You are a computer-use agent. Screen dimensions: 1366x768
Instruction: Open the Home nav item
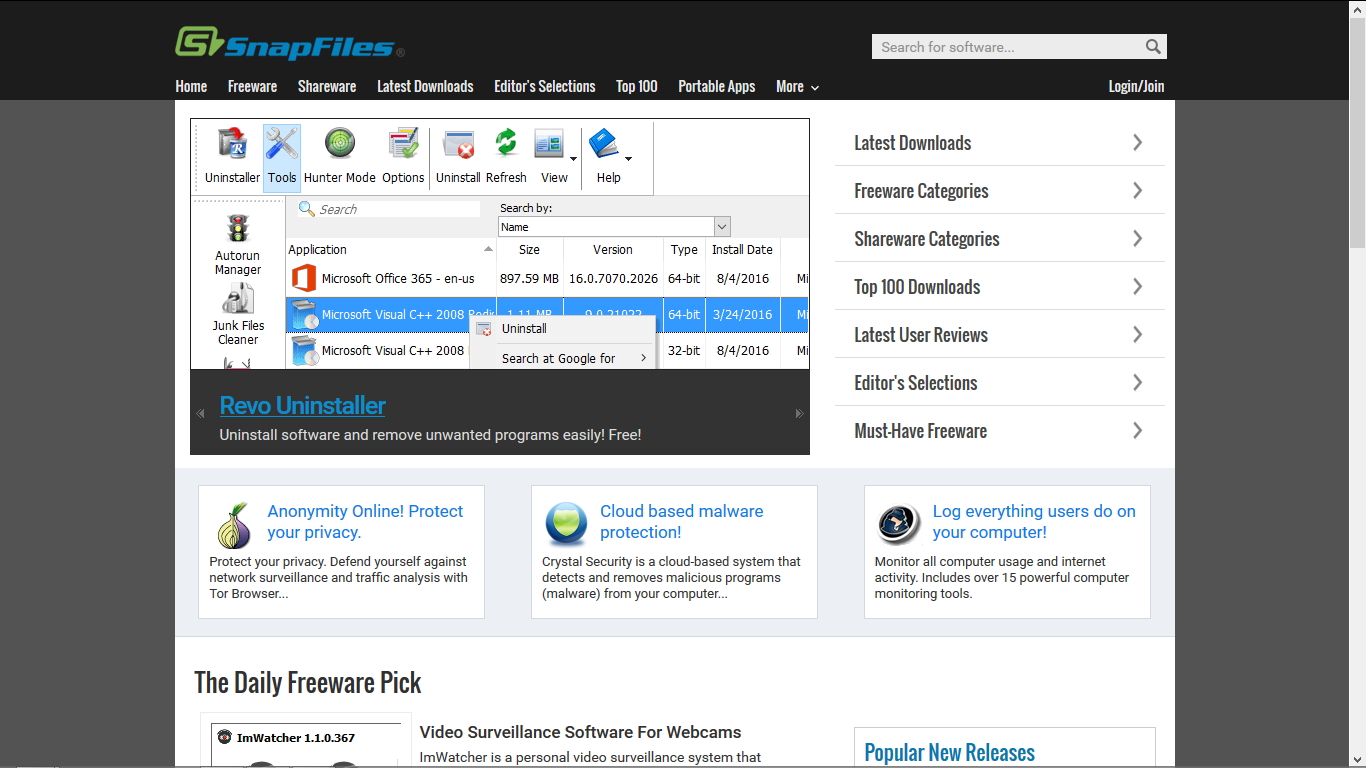coord(191,87)
